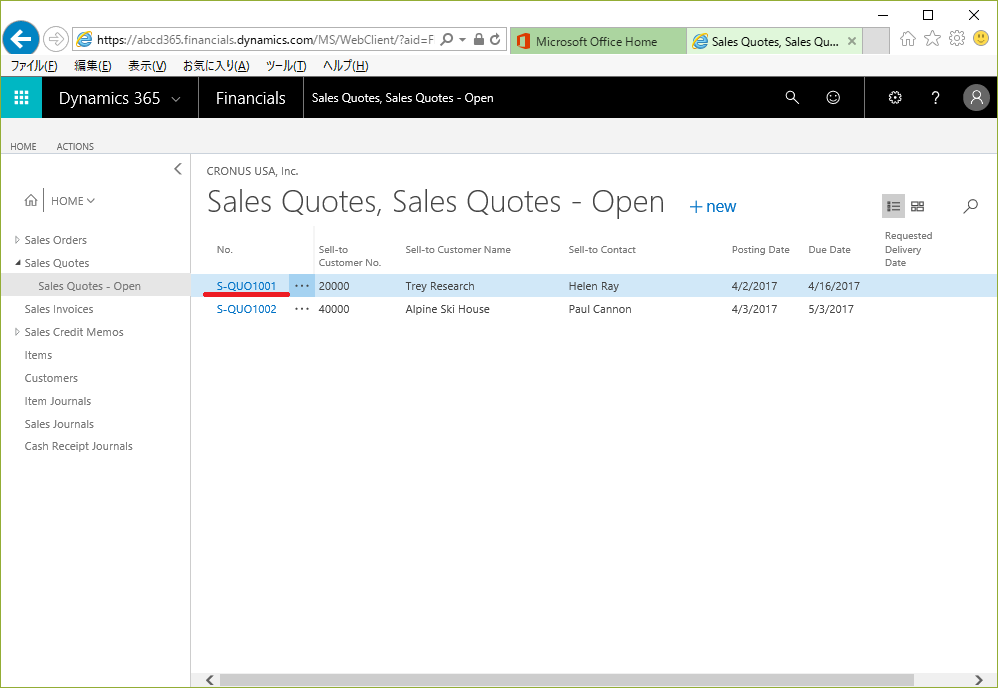Screen dimensions: 998x688
Task: Open Cash Receipt Journals in sidebar
Action: tap(78, 446)
